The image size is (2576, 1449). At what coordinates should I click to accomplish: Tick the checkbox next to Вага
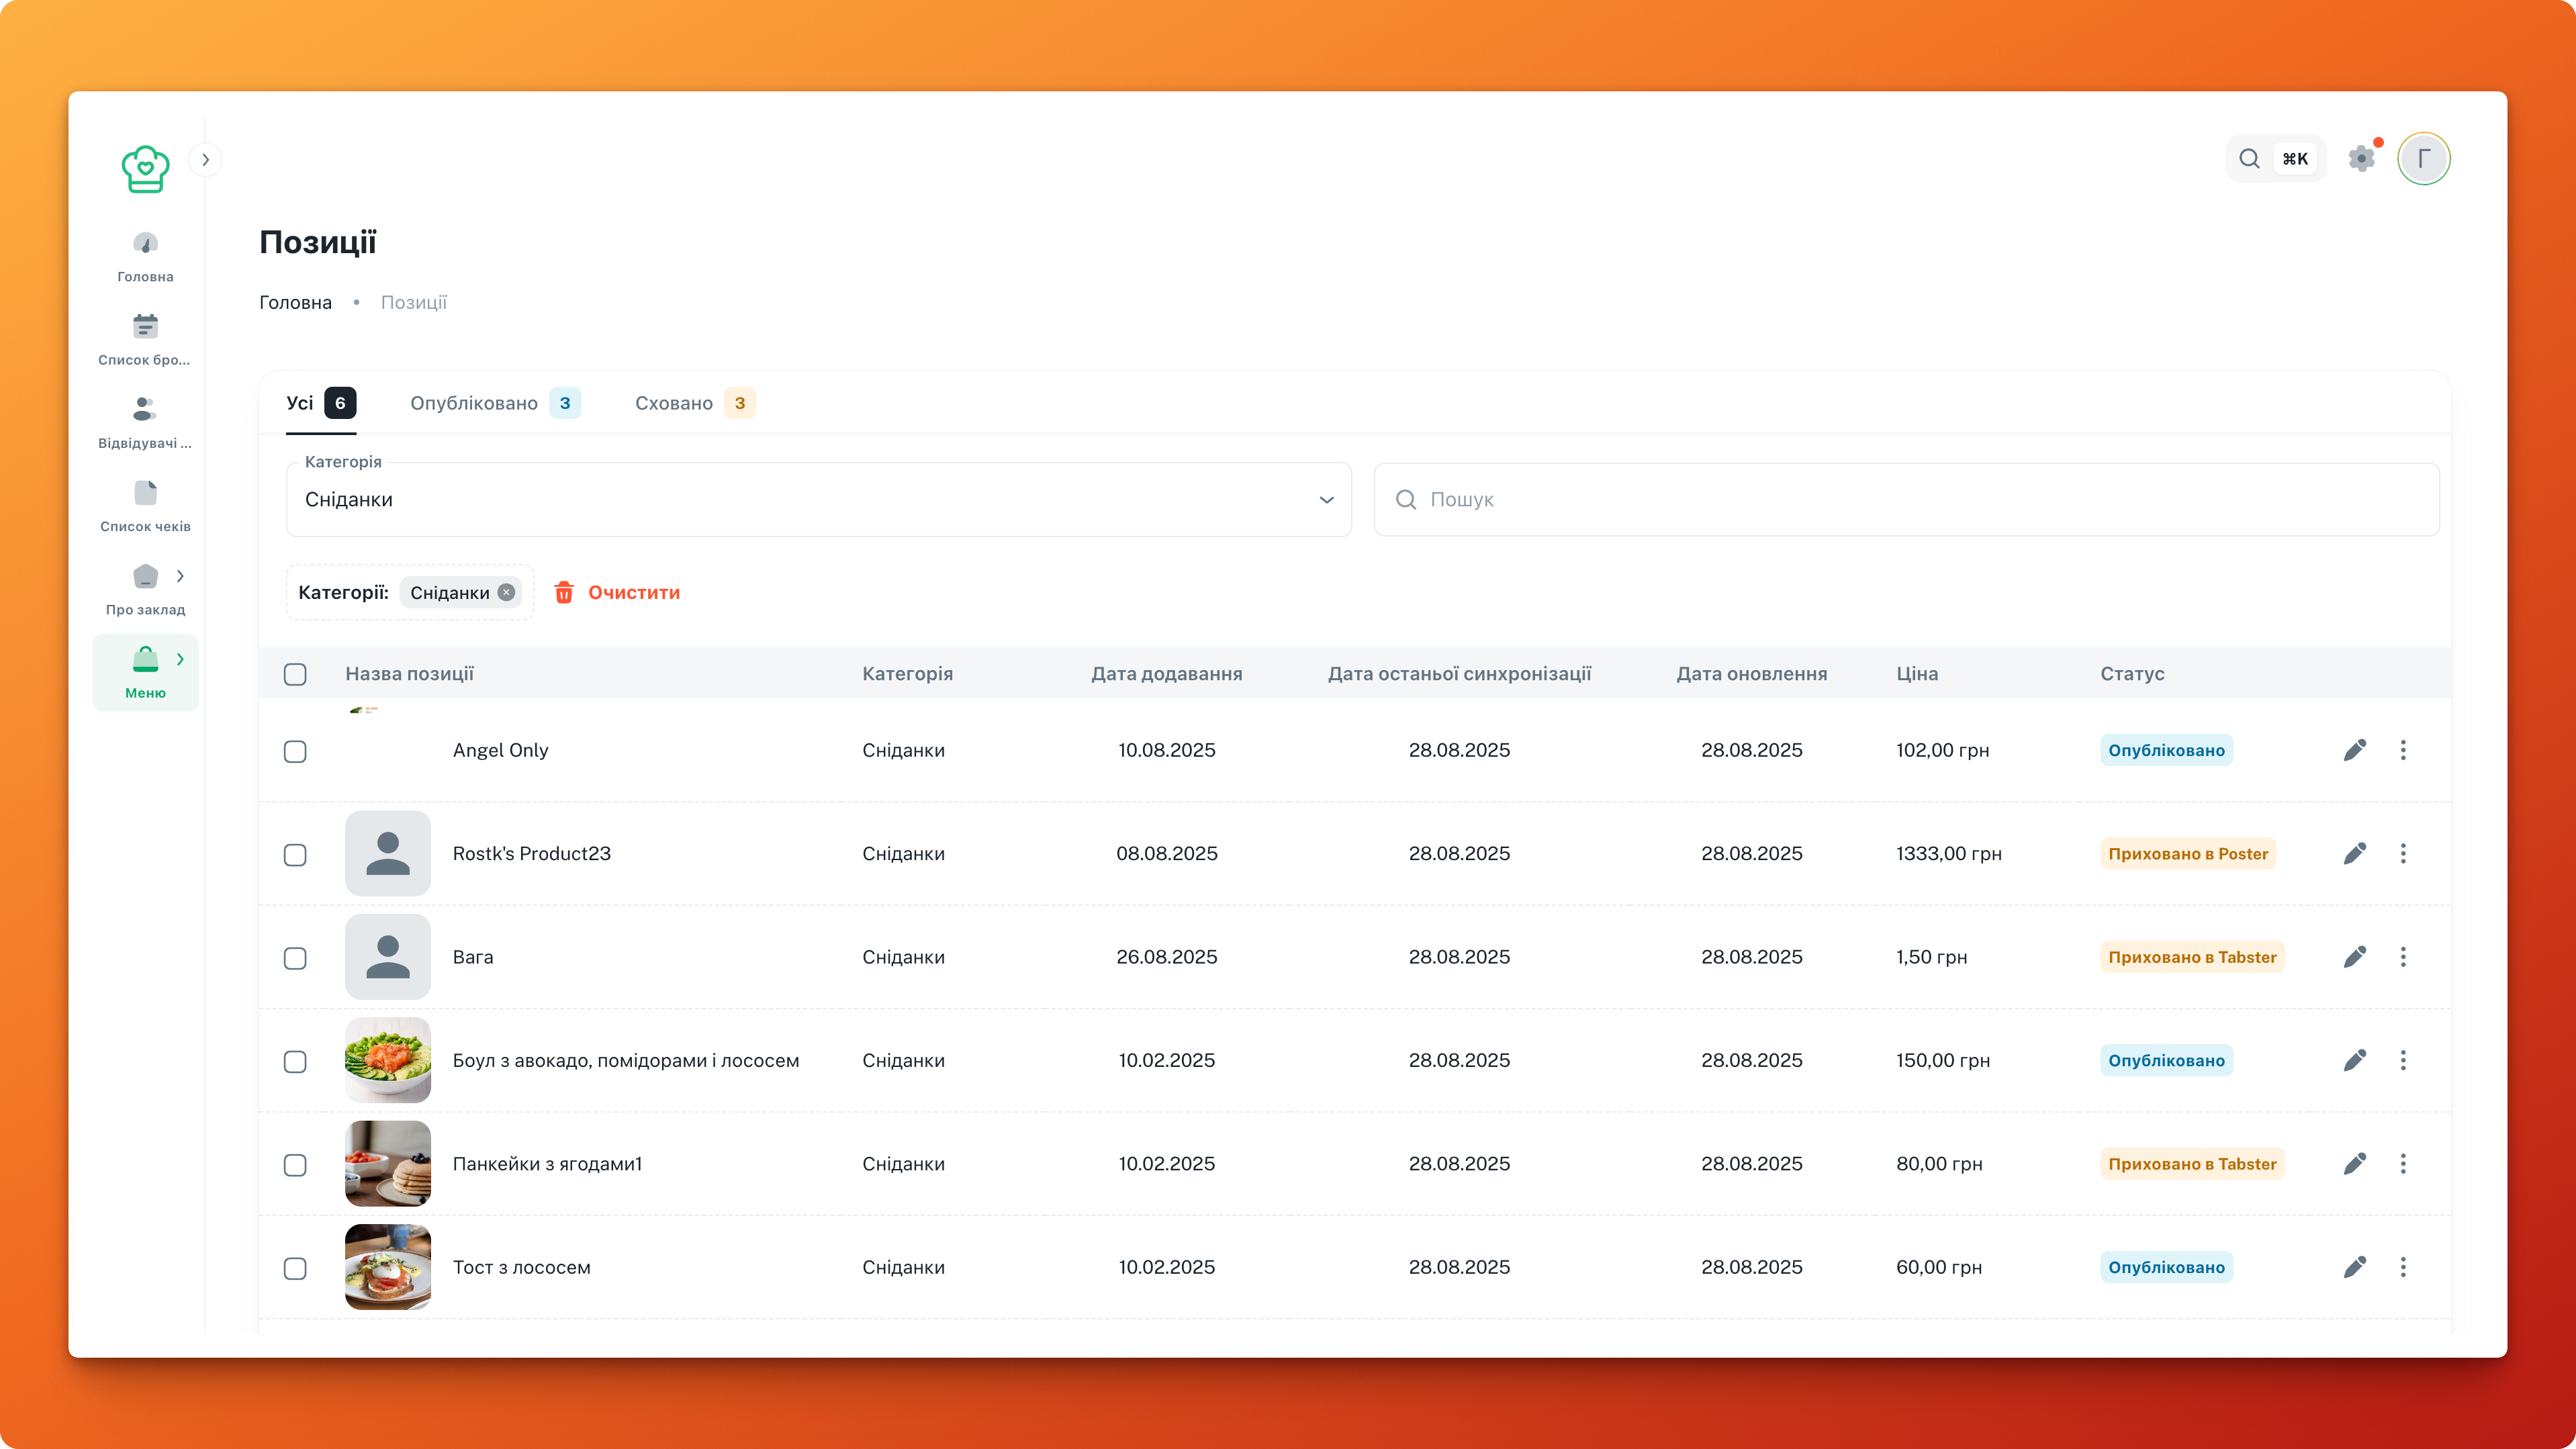coord(295,959)
